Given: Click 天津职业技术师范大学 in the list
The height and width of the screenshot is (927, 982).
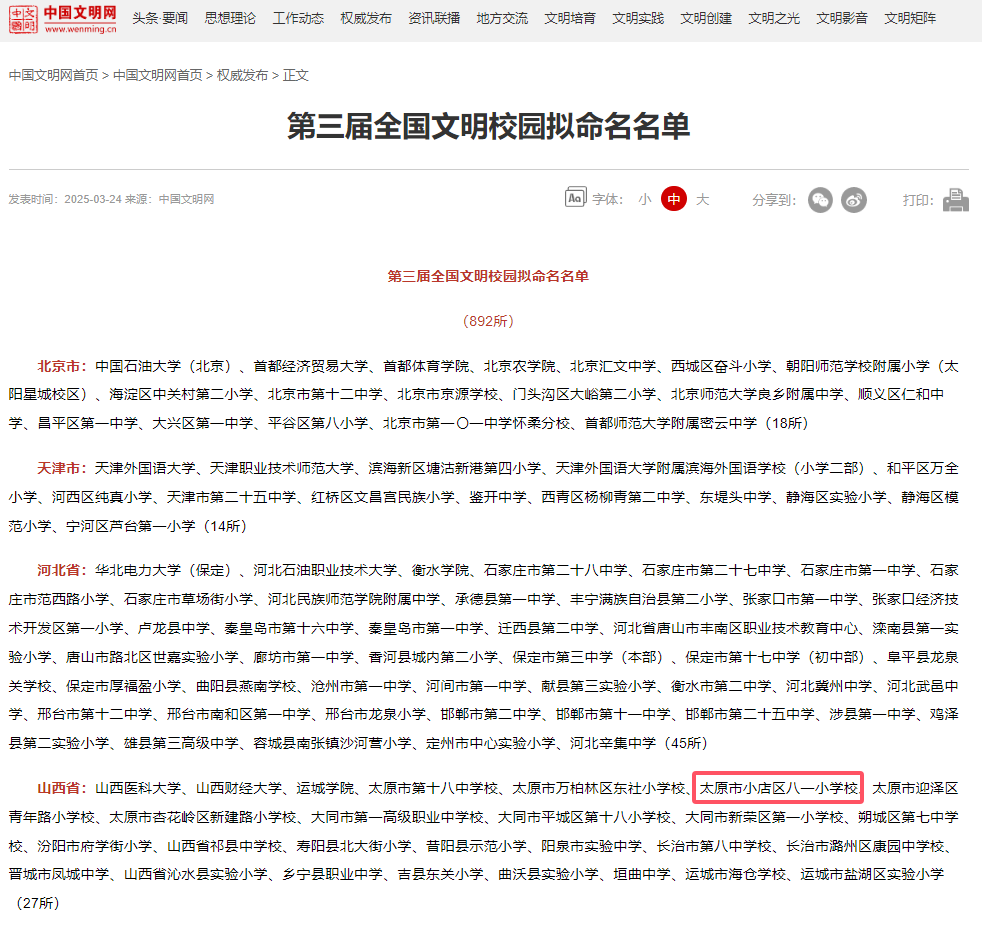Looking at the screenshot, I should (x=282, y=468).
